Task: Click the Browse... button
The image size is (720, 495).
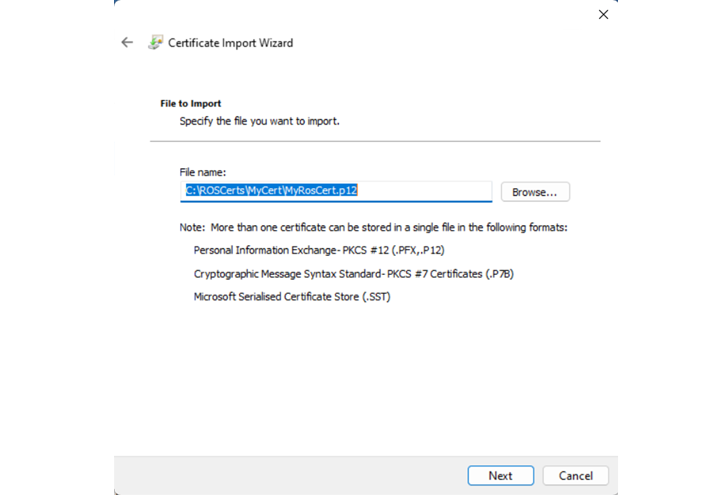Action: pos(535,192)
